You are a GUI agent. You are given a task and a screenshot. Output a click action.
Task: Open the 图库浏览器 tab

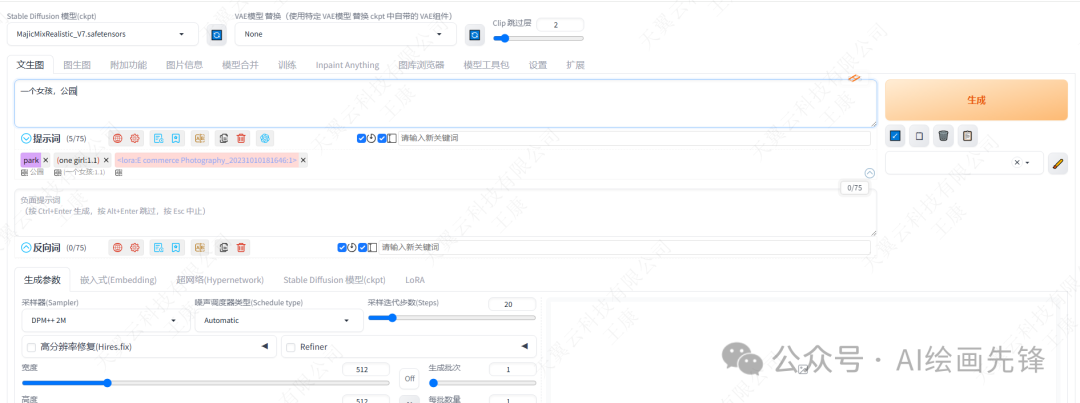click(x=421, y=65)
